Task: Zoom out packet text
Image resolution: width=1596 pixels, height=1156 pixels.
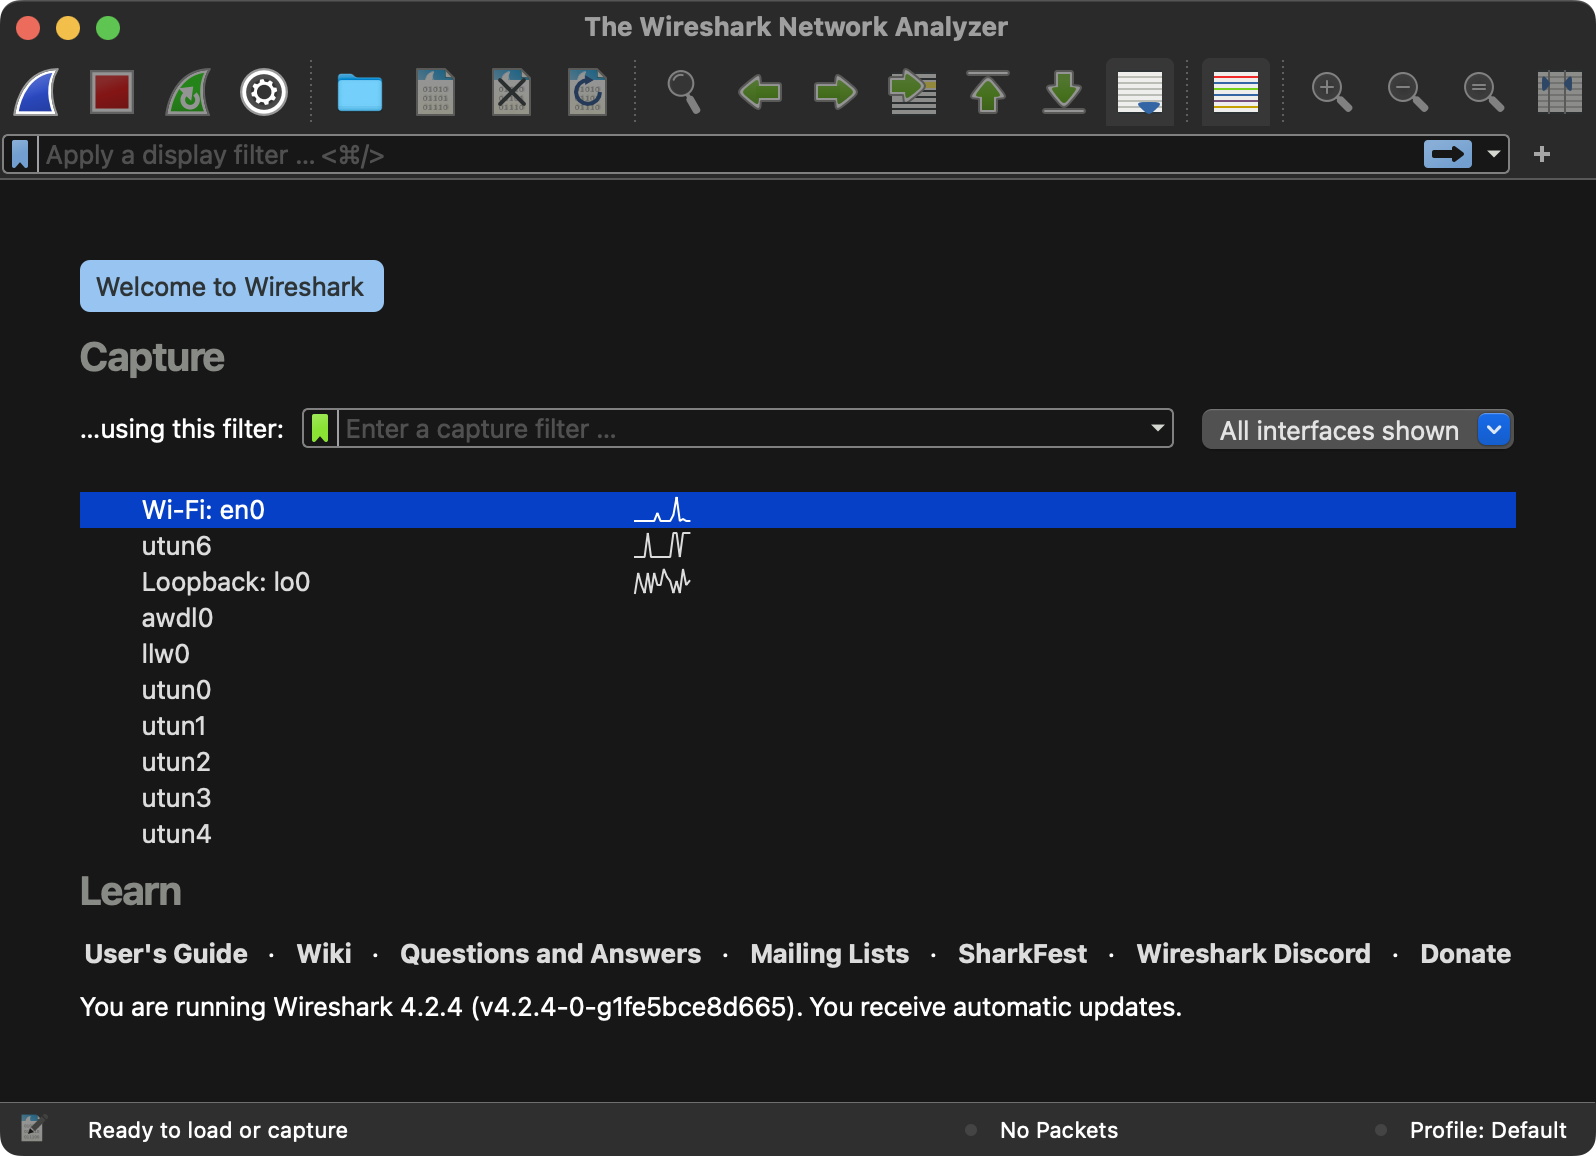Action: point(1407,92)
